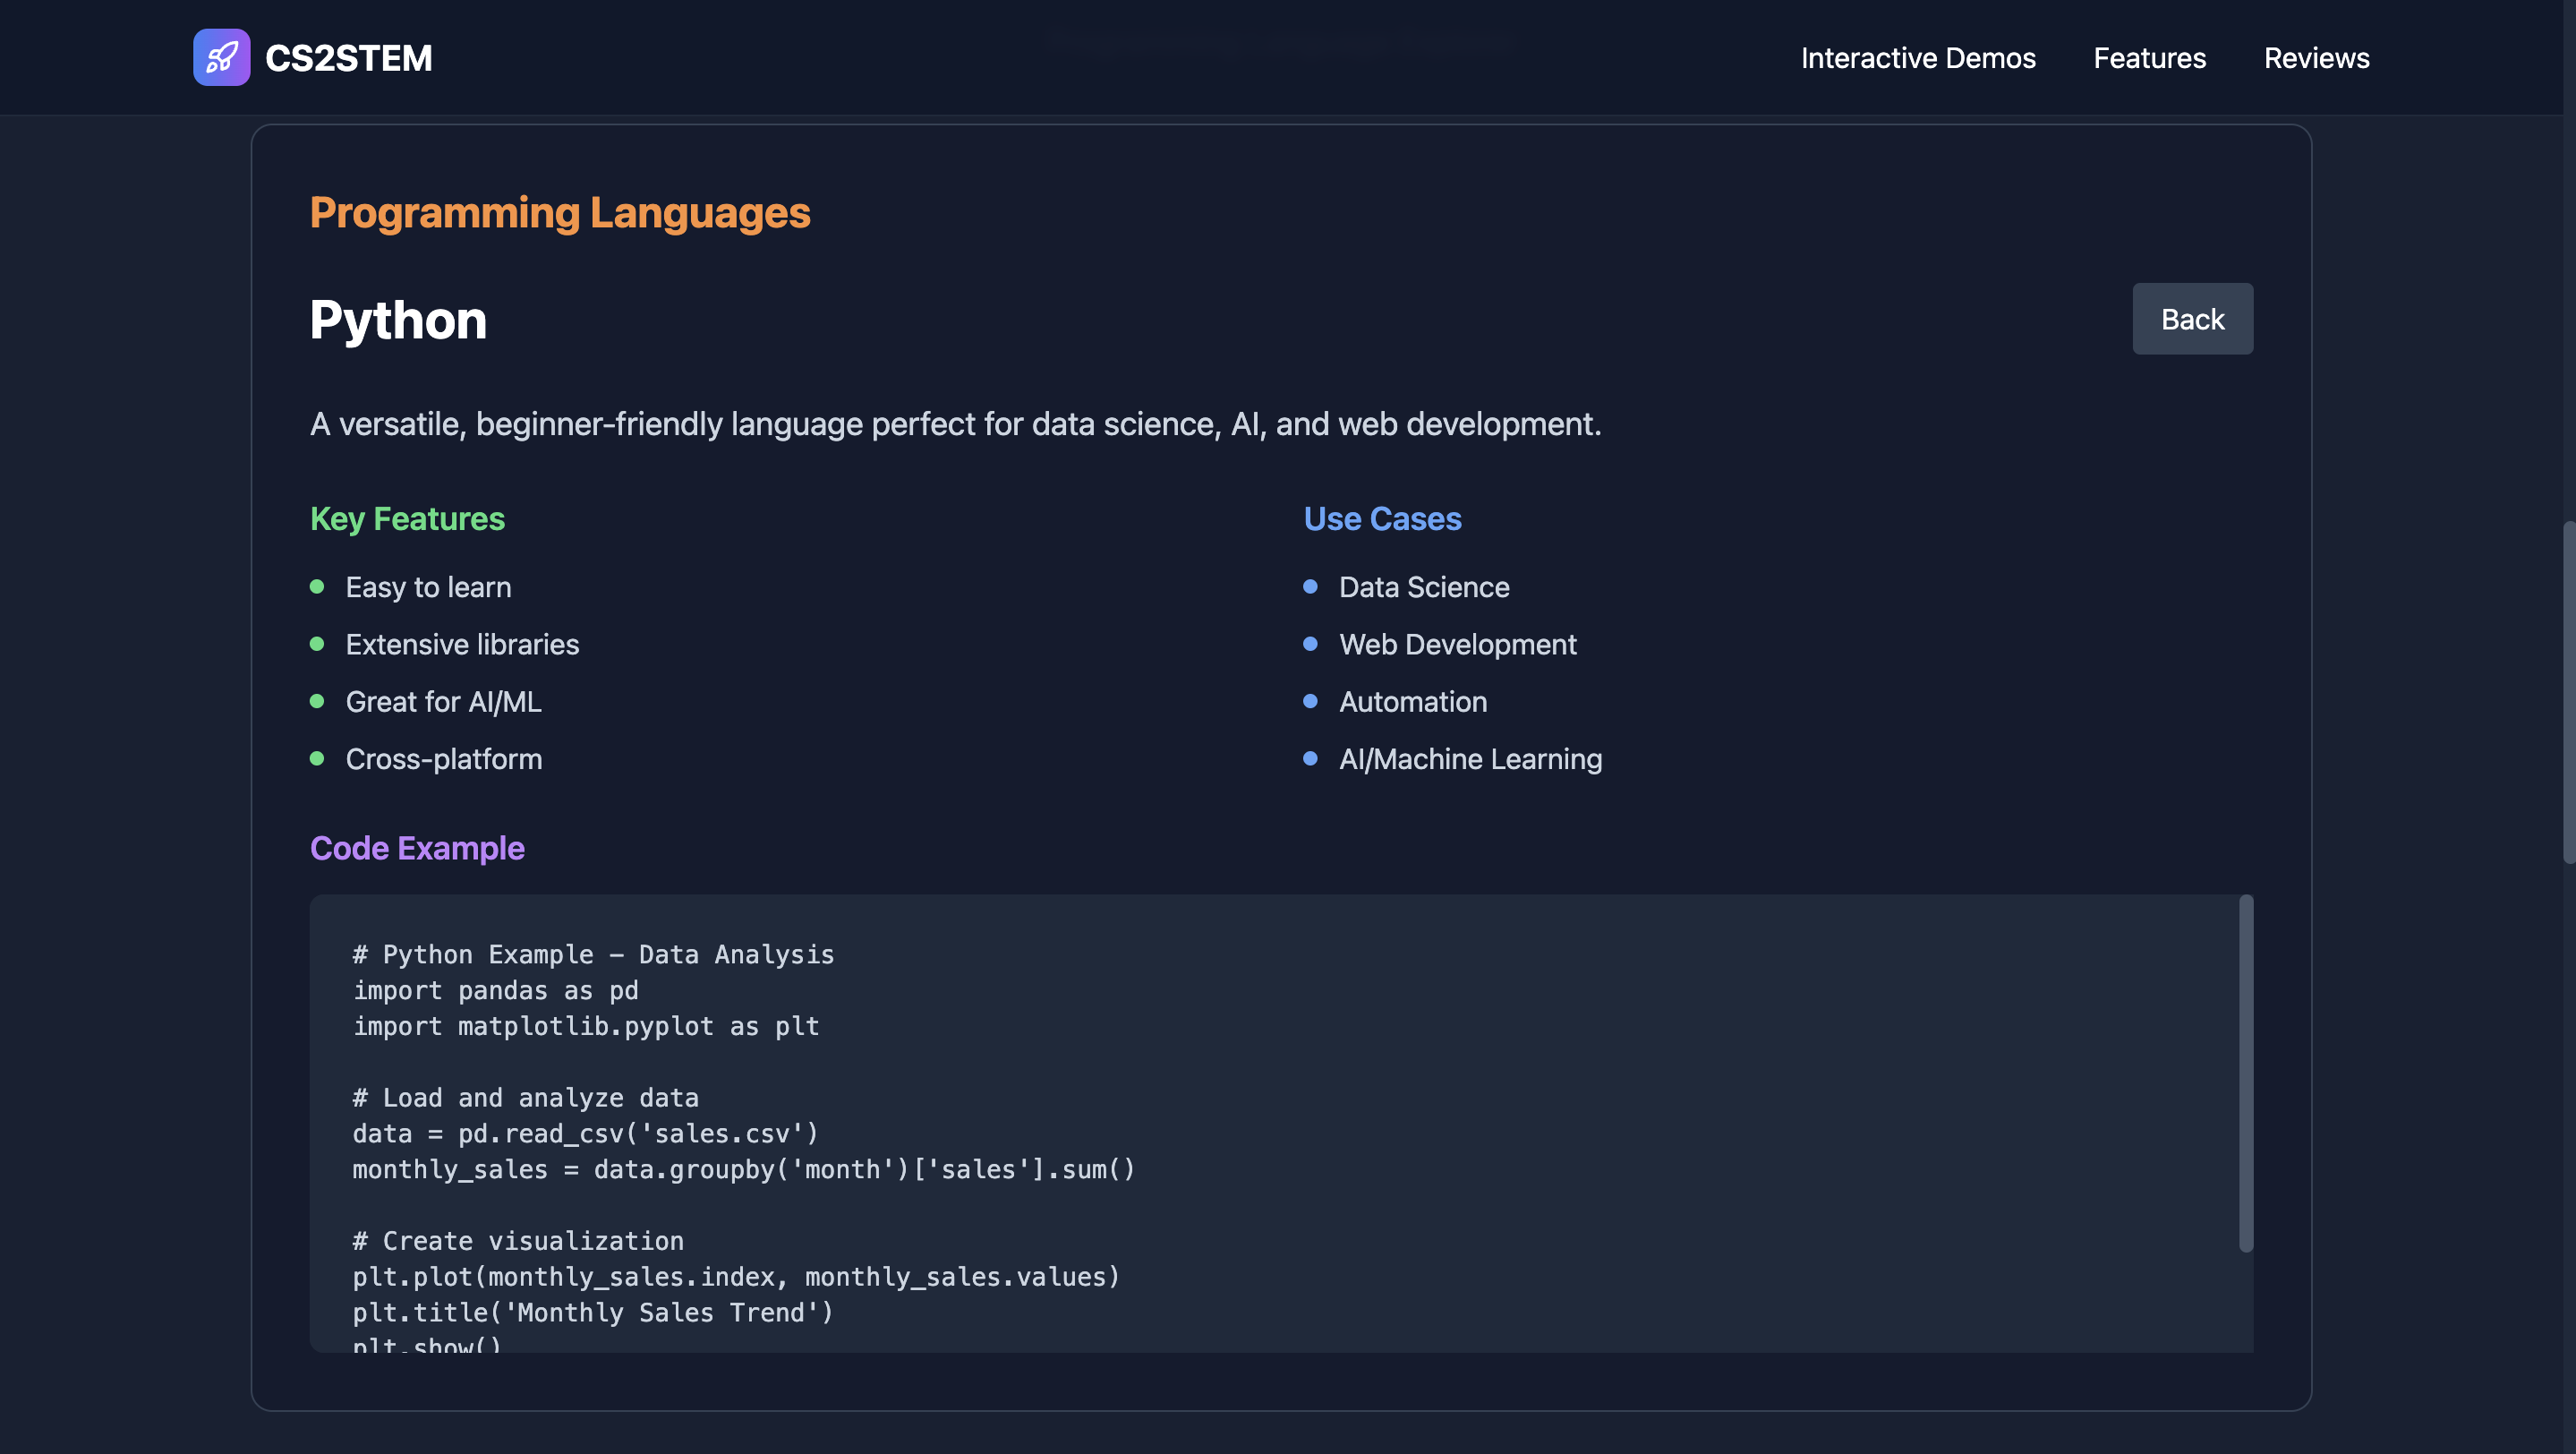Click the code example scrollbar
The height and width of the screenshot is (1454, 2576).
(x=2245, y=1073)
